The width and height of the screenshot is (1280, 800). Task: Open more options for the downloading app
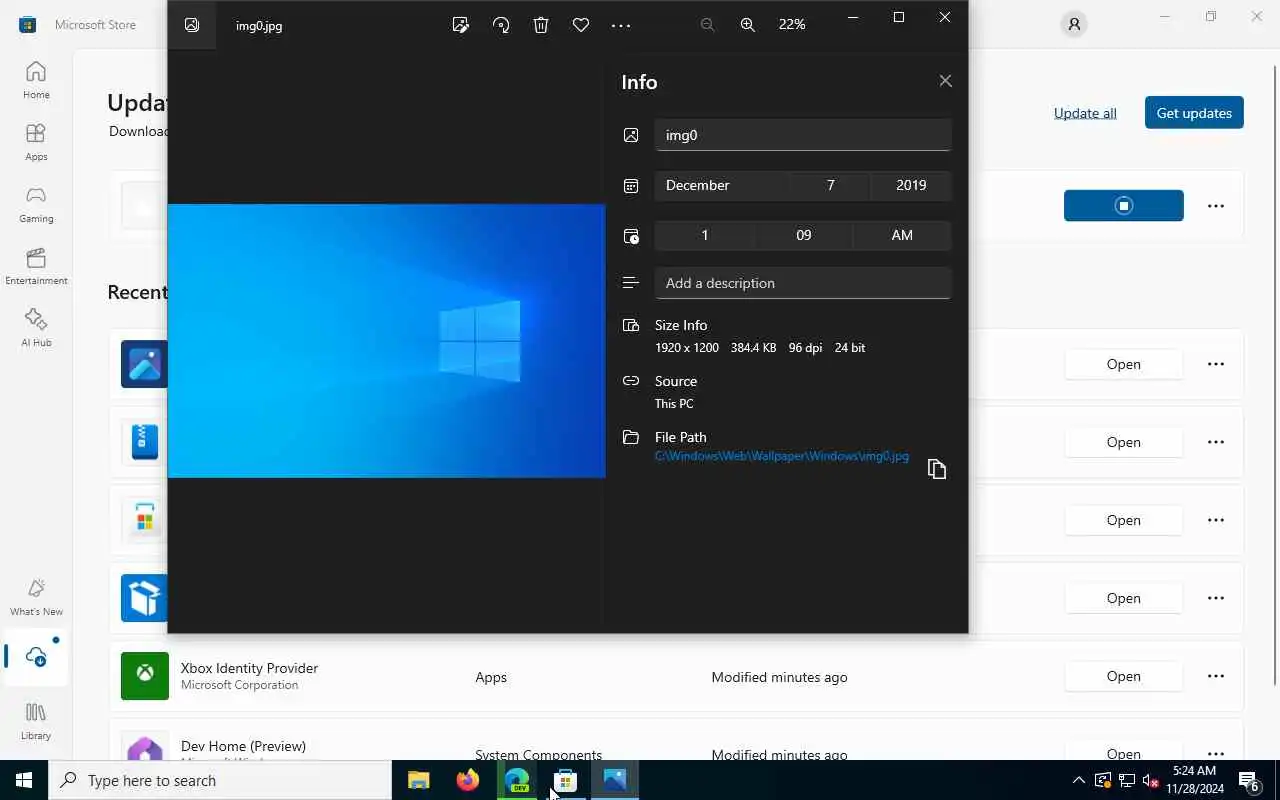[1216, 206]
